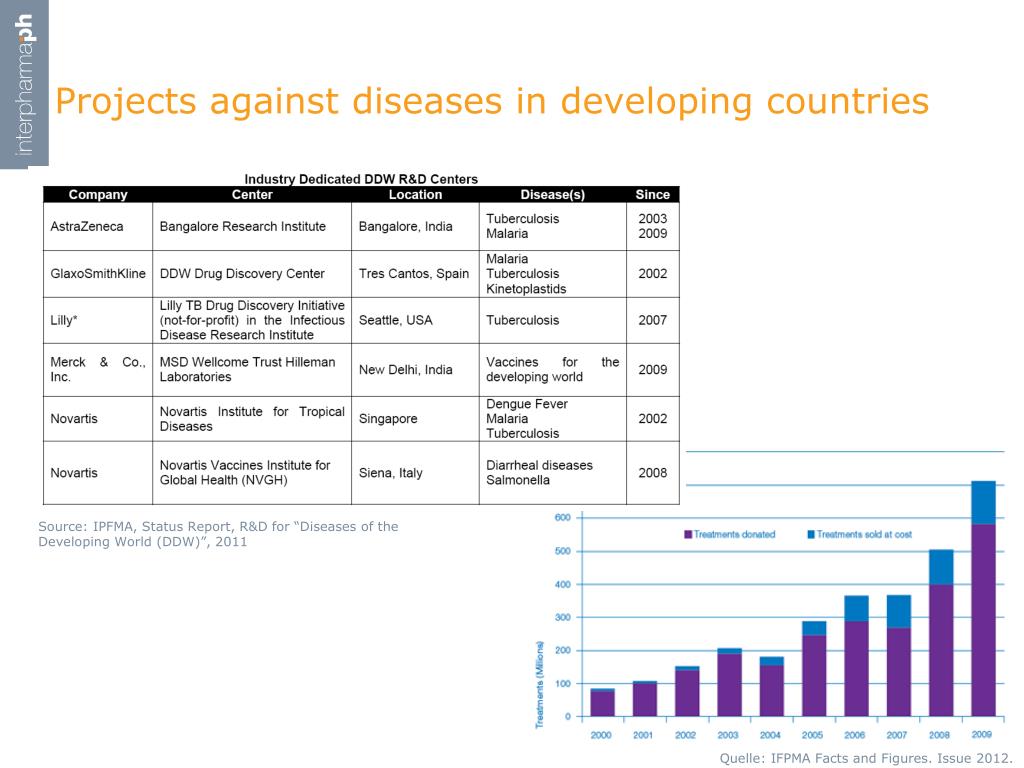This screenshot has width=1024, height=768.
Task: Click the '300' y-axis label
Action: click(562, 617)
